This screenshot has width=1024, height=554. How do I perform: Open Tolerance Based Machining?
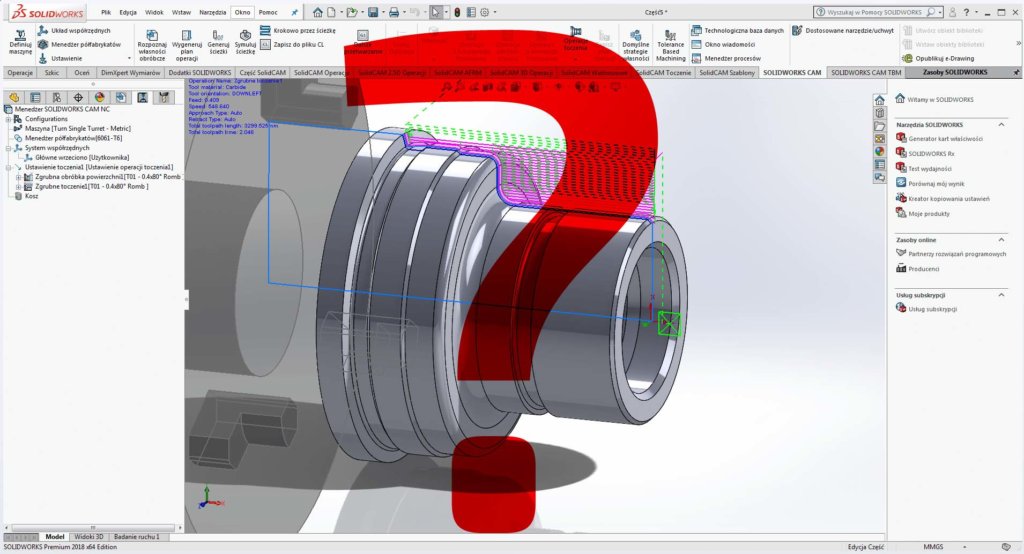(671, 45)
